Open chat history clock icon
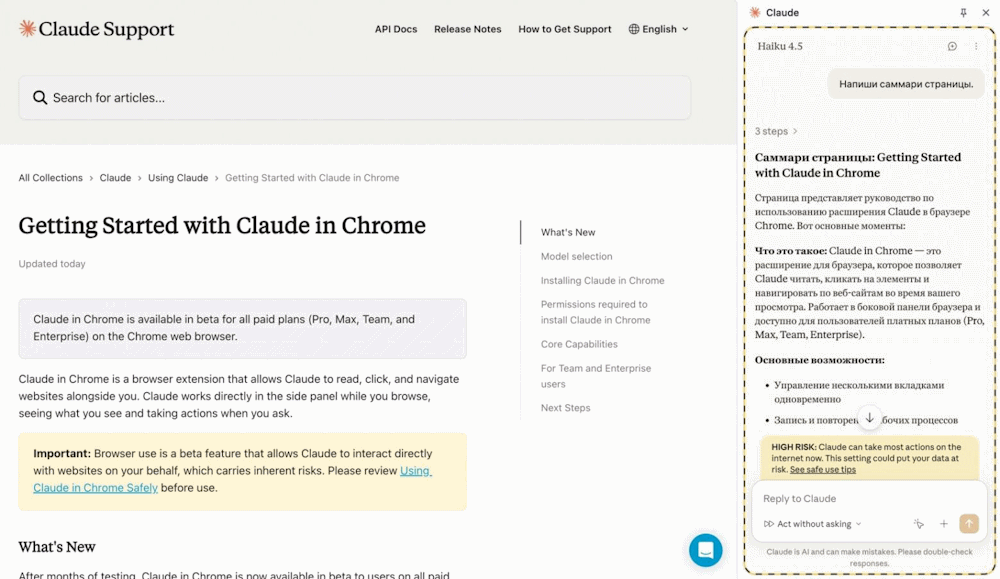 [952, 46]
